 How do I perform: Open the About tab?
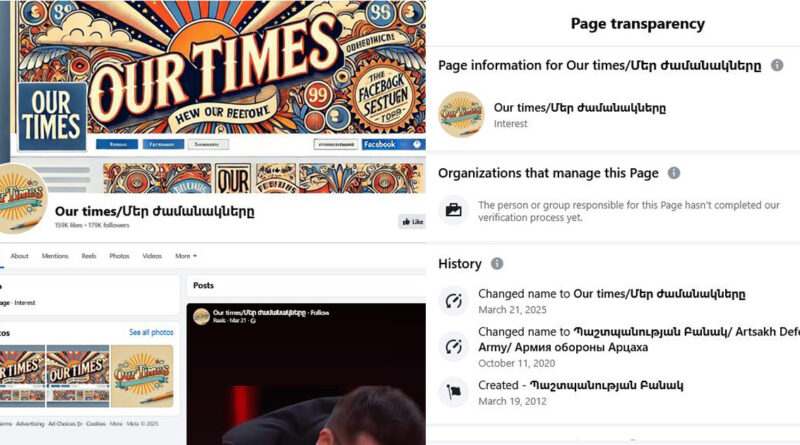click(19, 256)
